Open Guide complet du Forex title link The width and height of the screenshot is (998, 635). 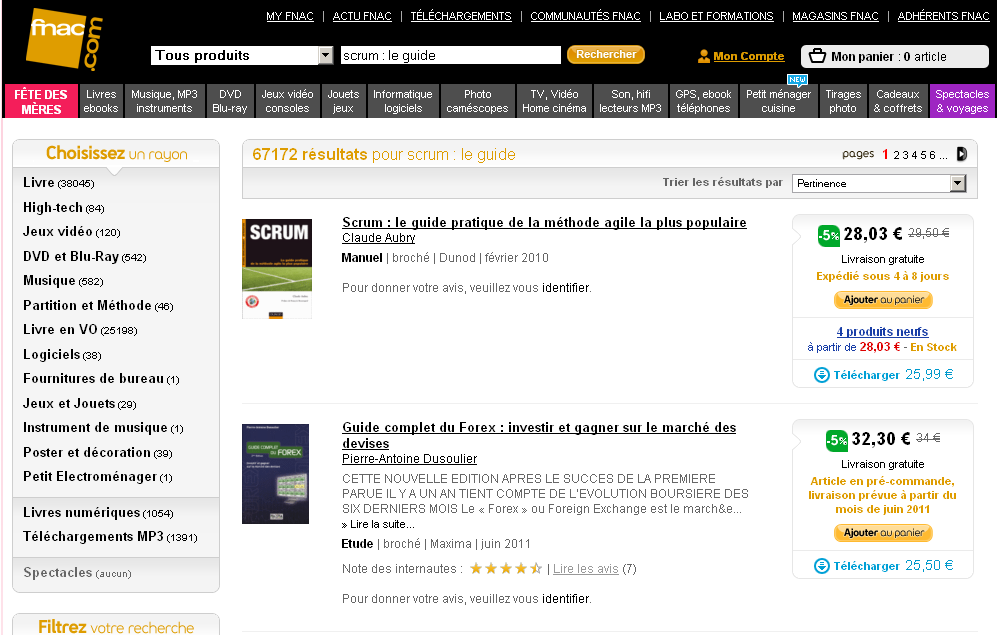click(x=539, y=435)
